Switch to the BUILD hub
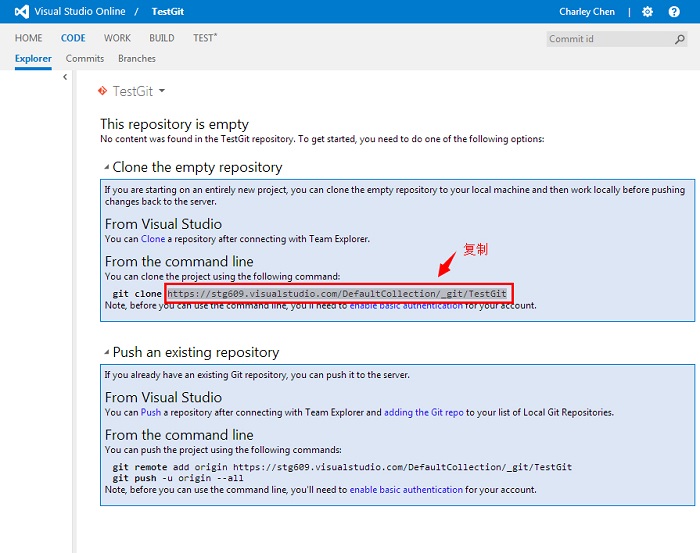 (x=161, y=38)
